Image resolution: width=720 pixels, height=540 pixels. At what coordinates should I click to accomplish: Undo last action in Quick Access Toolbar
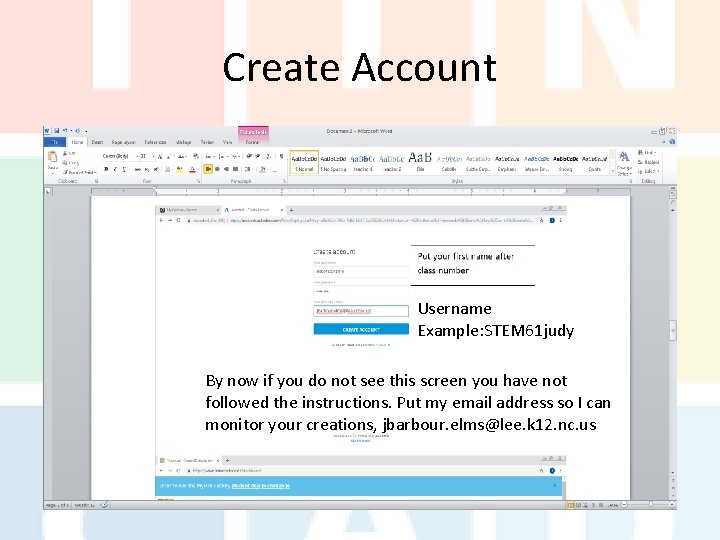(x=65, y=131)
